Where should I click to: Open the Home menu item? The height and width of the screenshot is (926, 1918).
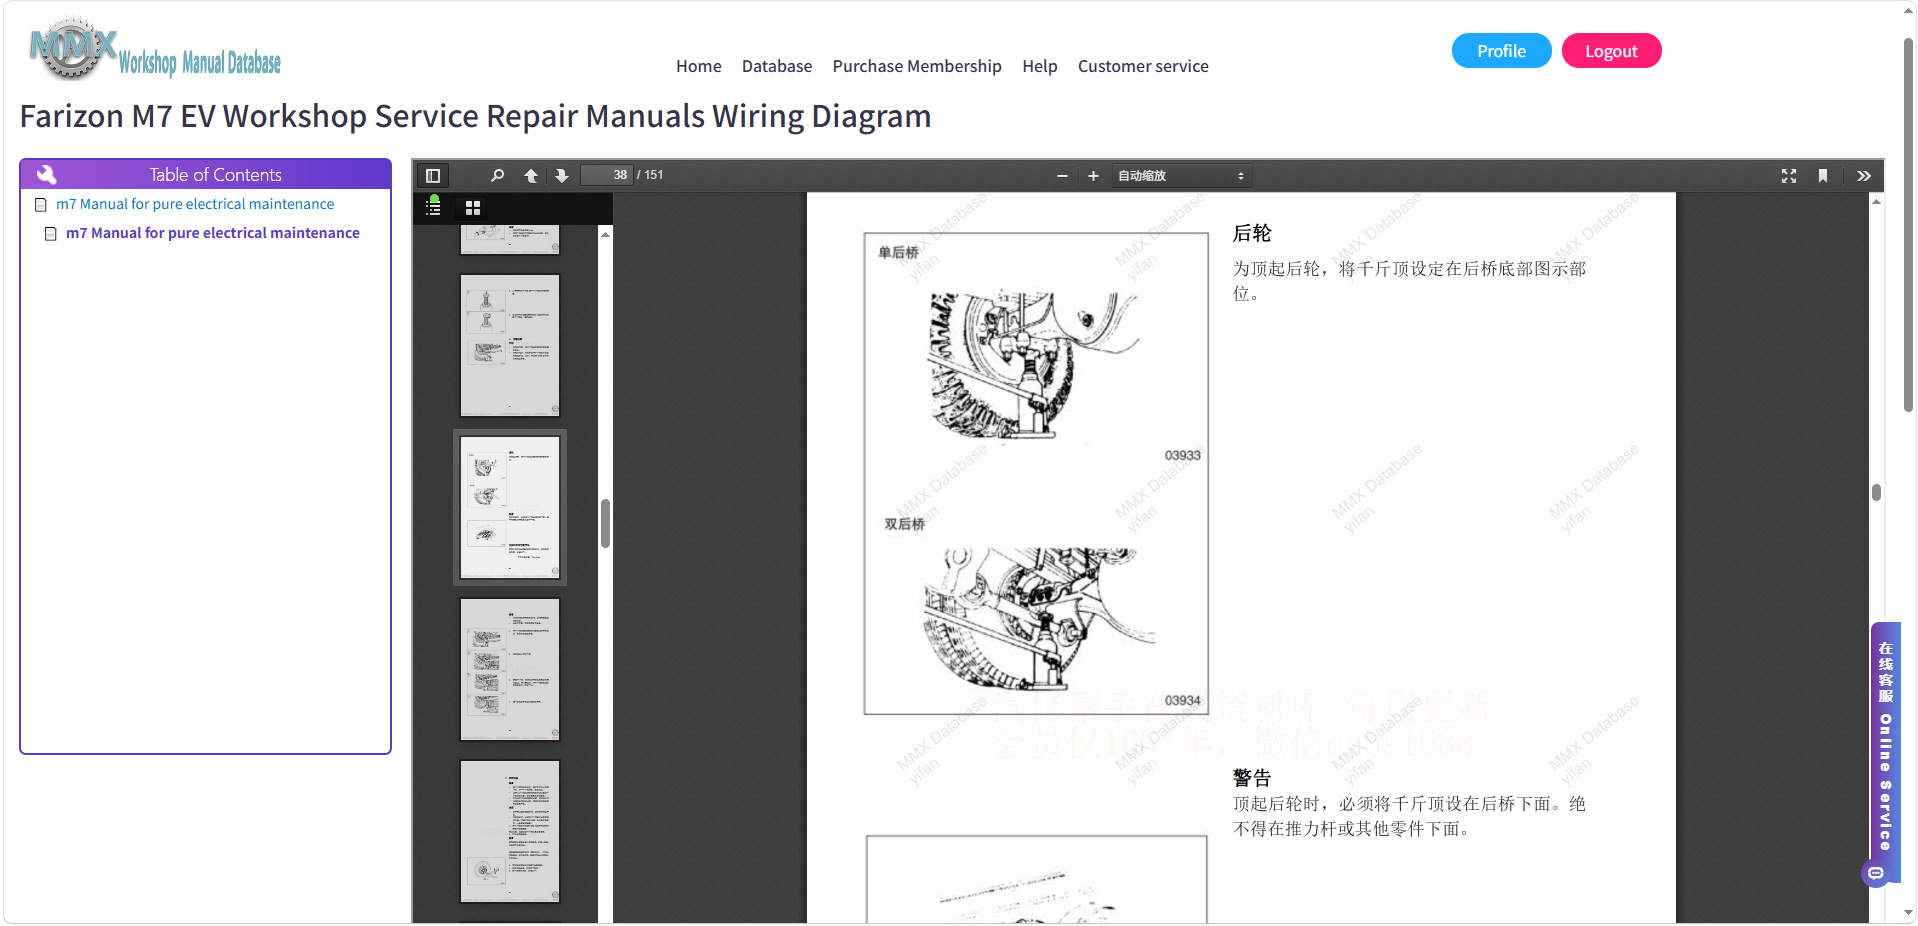[698, 66]
